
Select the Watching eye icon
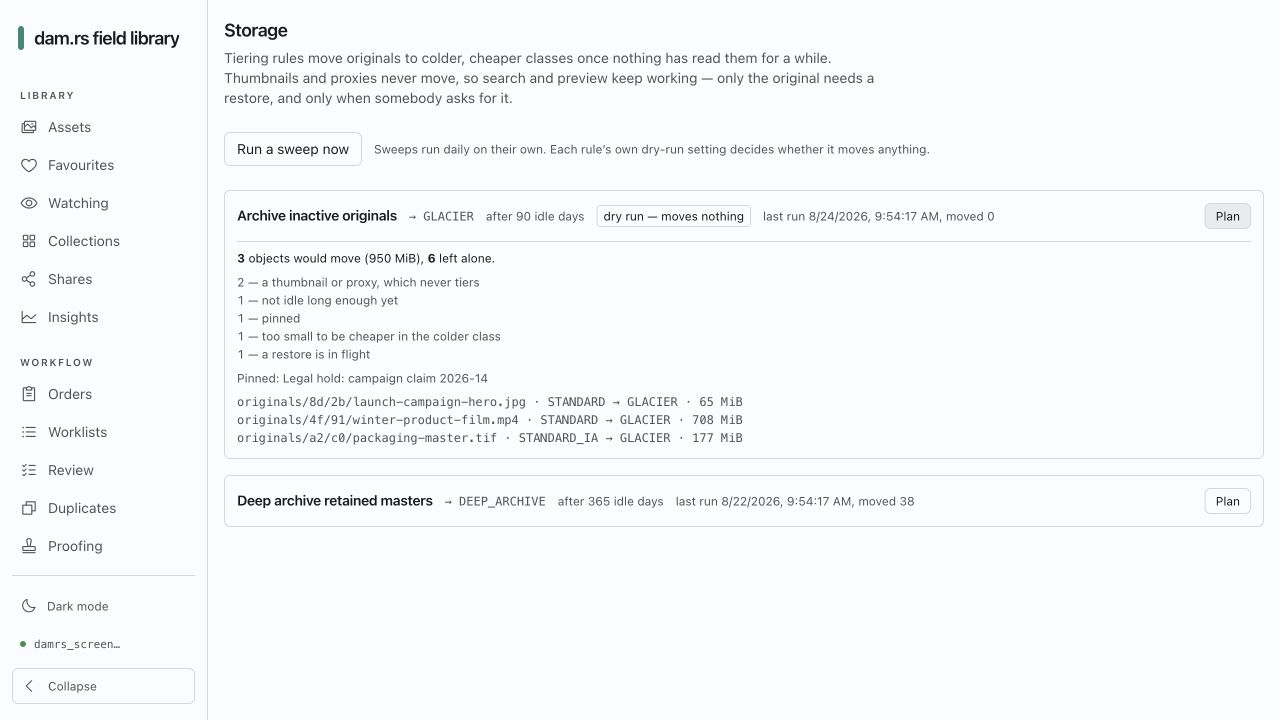click(29, 203)
